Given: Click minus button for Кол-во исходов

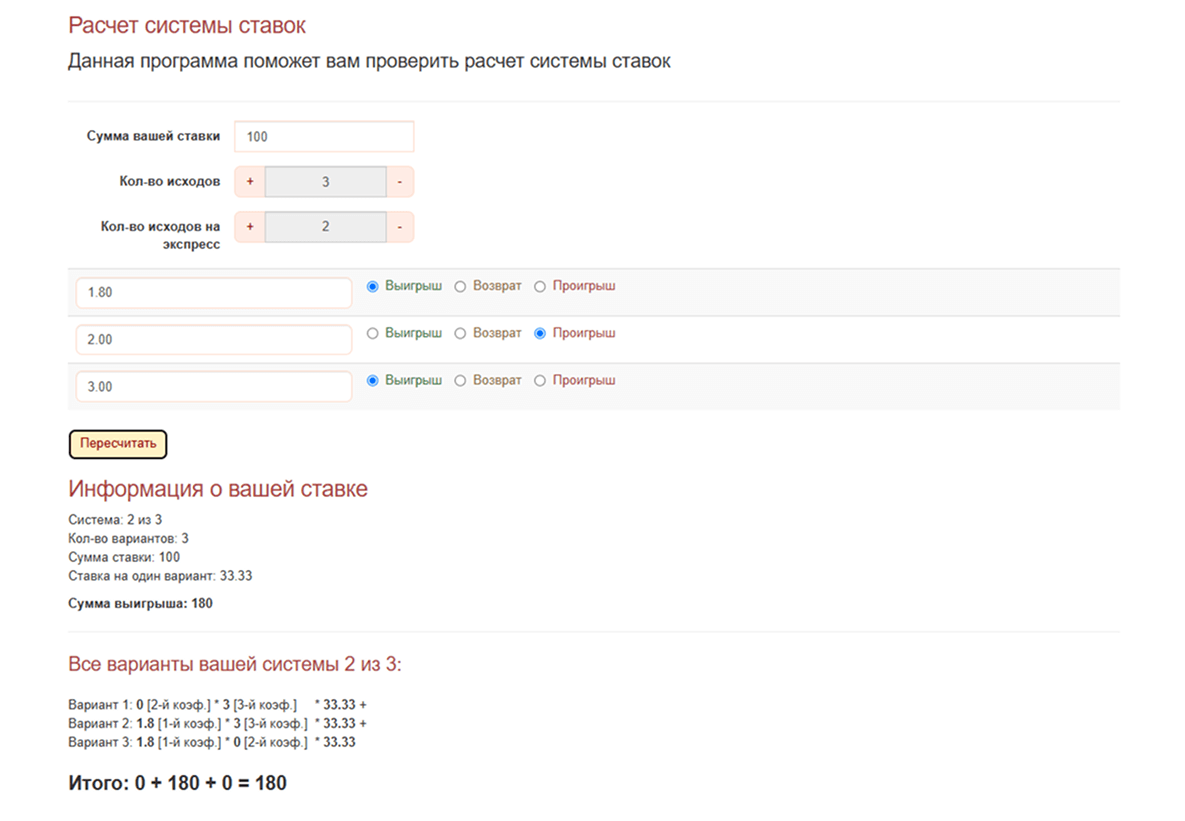Looking at the screenshot, I should click(x=399, y=182).
